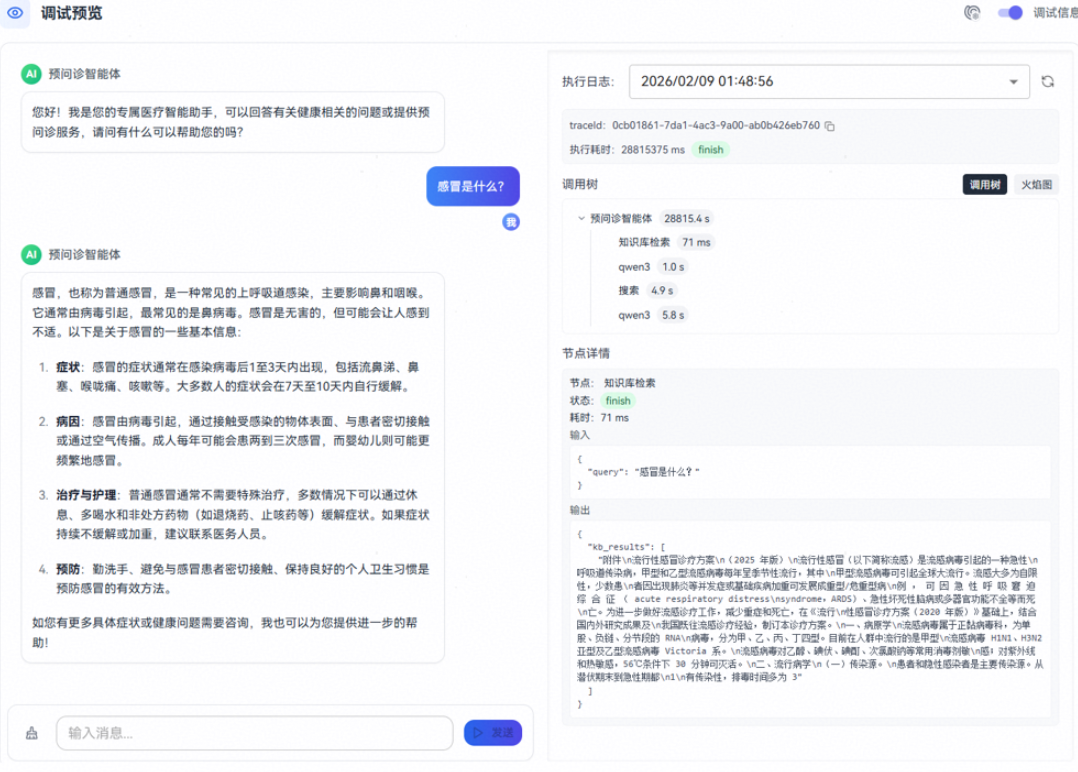
Task: Click the user avatar 我 icon
Action: (x=510, y=222)
